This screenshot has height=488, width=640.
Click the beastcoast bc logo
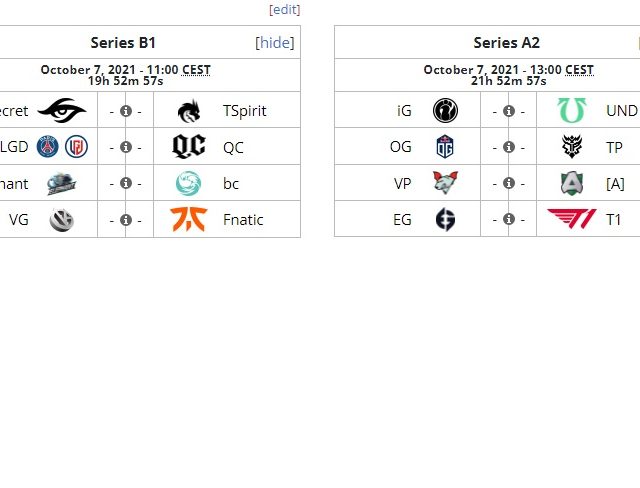[189, 183]
